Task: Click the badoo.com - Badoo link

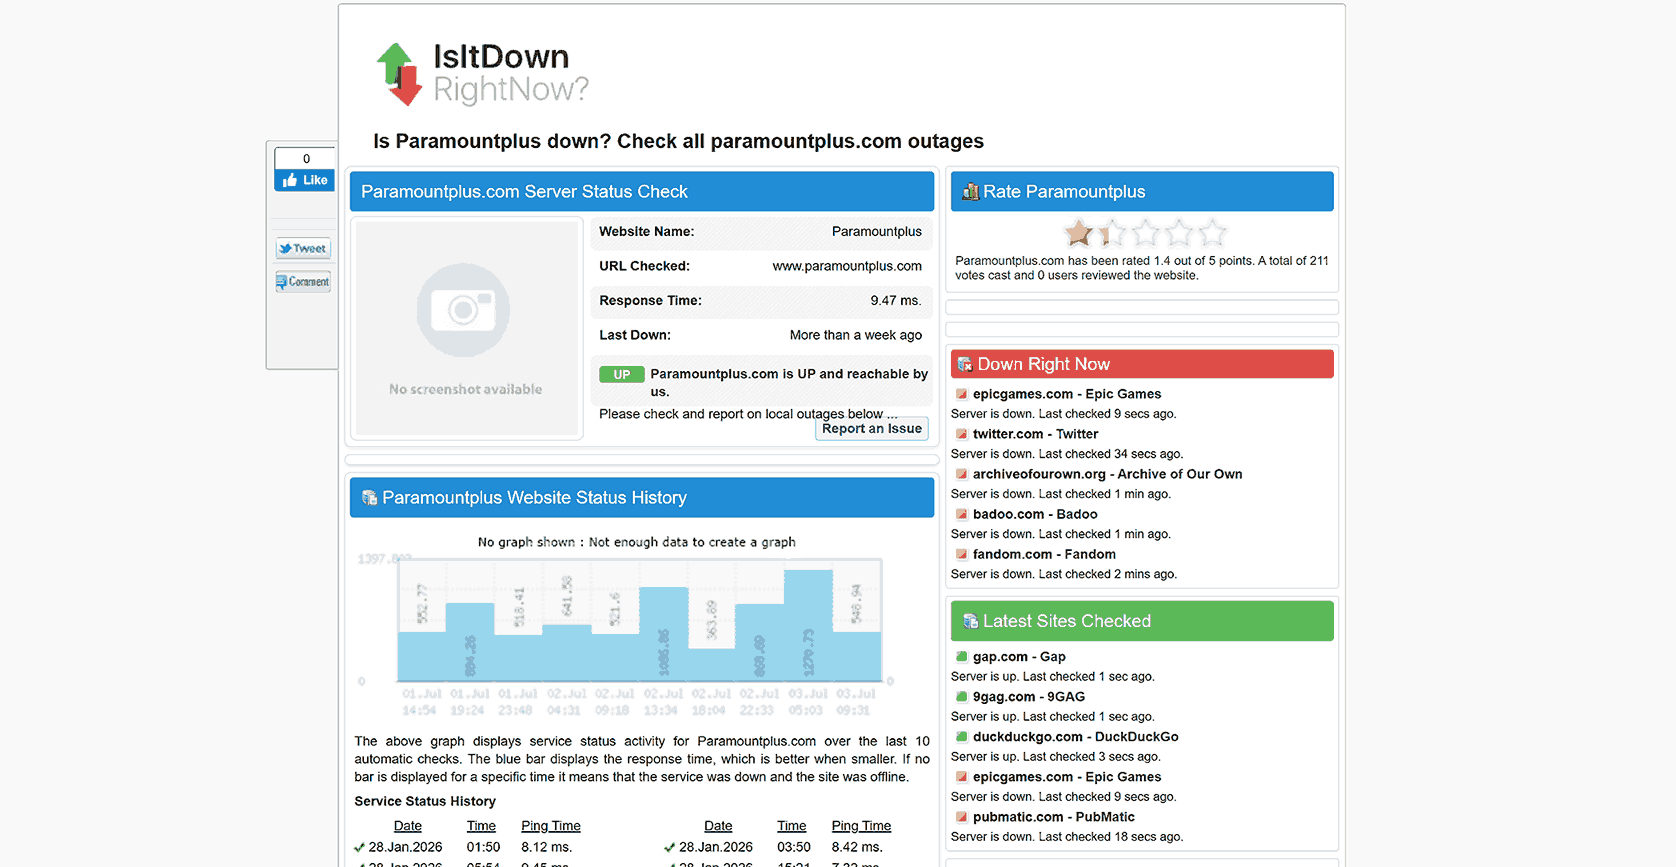Action: (1034, 514)
